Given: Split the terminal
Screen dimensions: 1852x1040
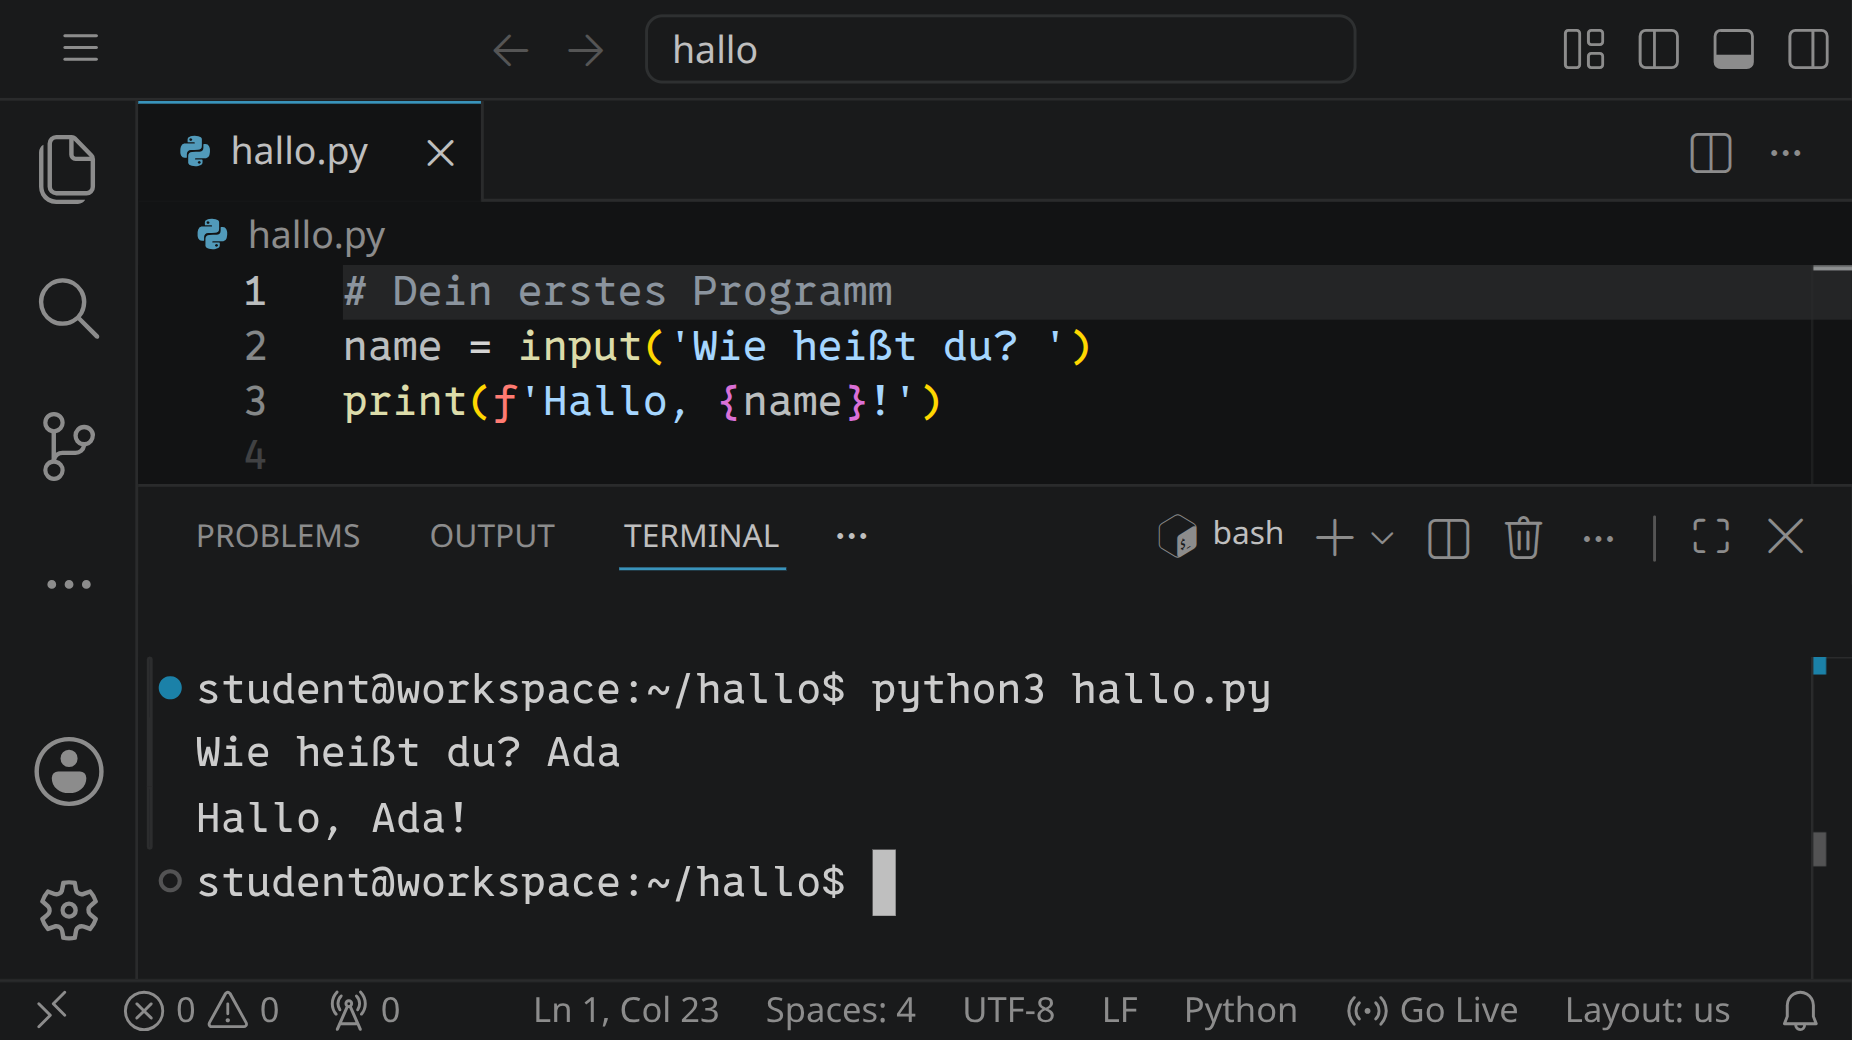Looking at the screenshot, I should pos(1448,538).
